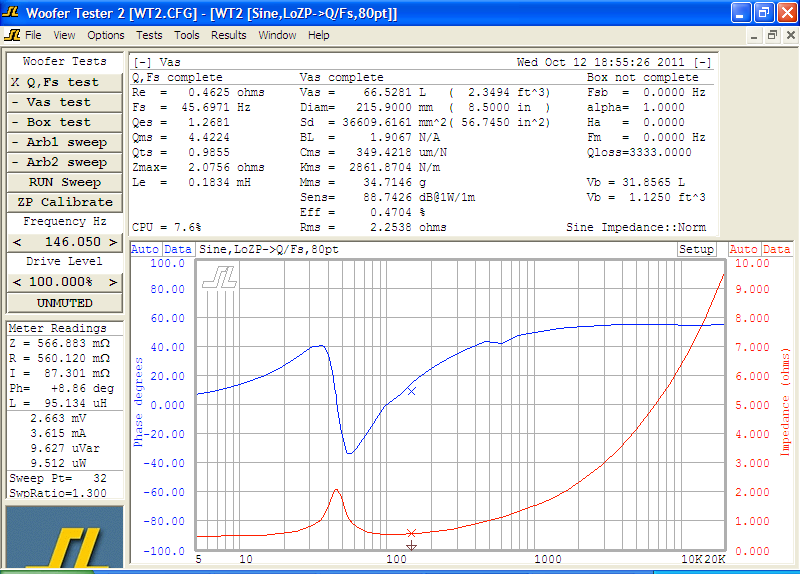Image resolution: width=800 pixels, height=574 pixels.
Task: Click the [-] next to the date
Action: pyautogui.click(x=703, y=62)
